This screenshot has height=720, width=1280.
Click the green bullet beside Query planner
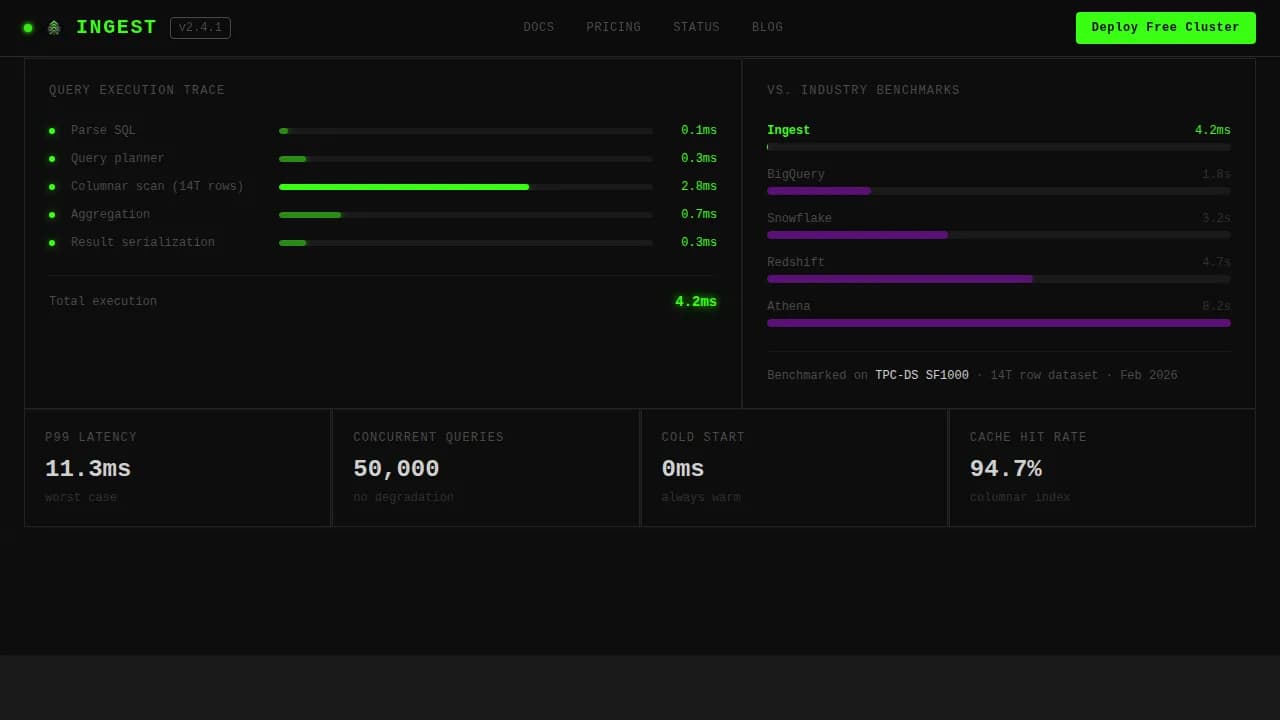52,159
